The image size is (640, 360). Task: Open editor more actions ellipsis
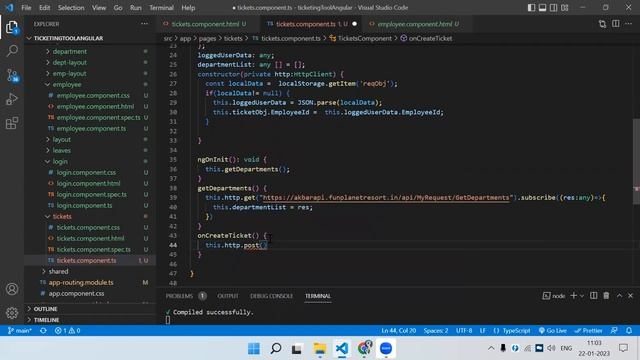pyautogui.click(x=629, y=24)
